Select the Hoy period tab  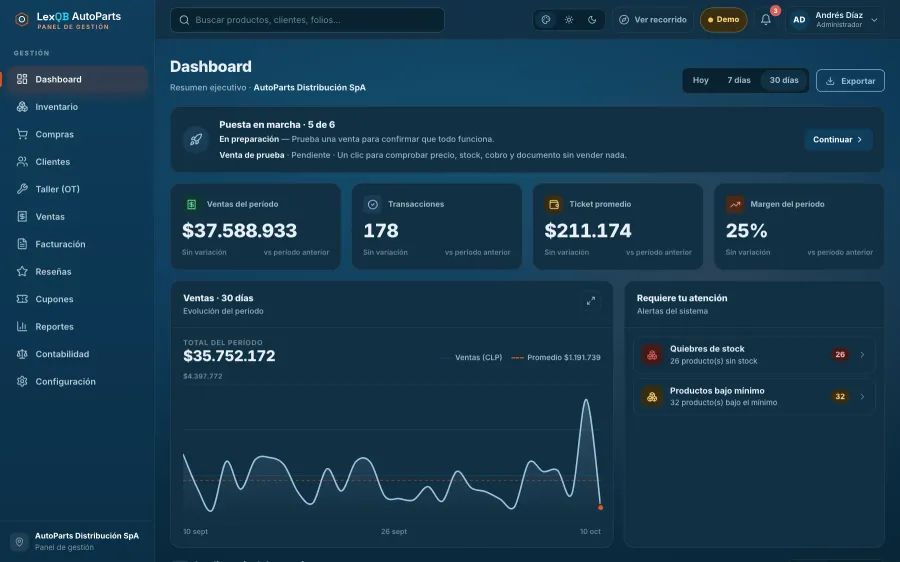point(700,80)
